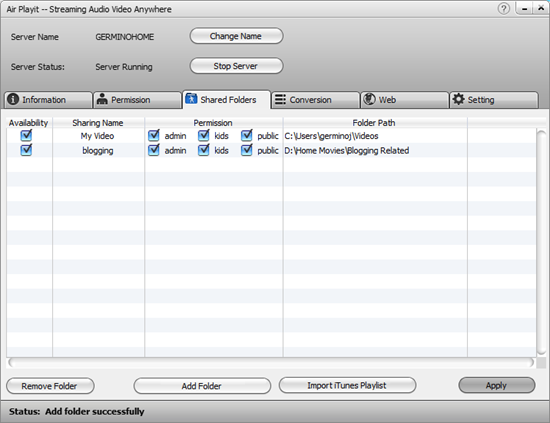Toggle admin permission for blogging folder
This screenshot has width=550, height=423.
click(154, 150)
